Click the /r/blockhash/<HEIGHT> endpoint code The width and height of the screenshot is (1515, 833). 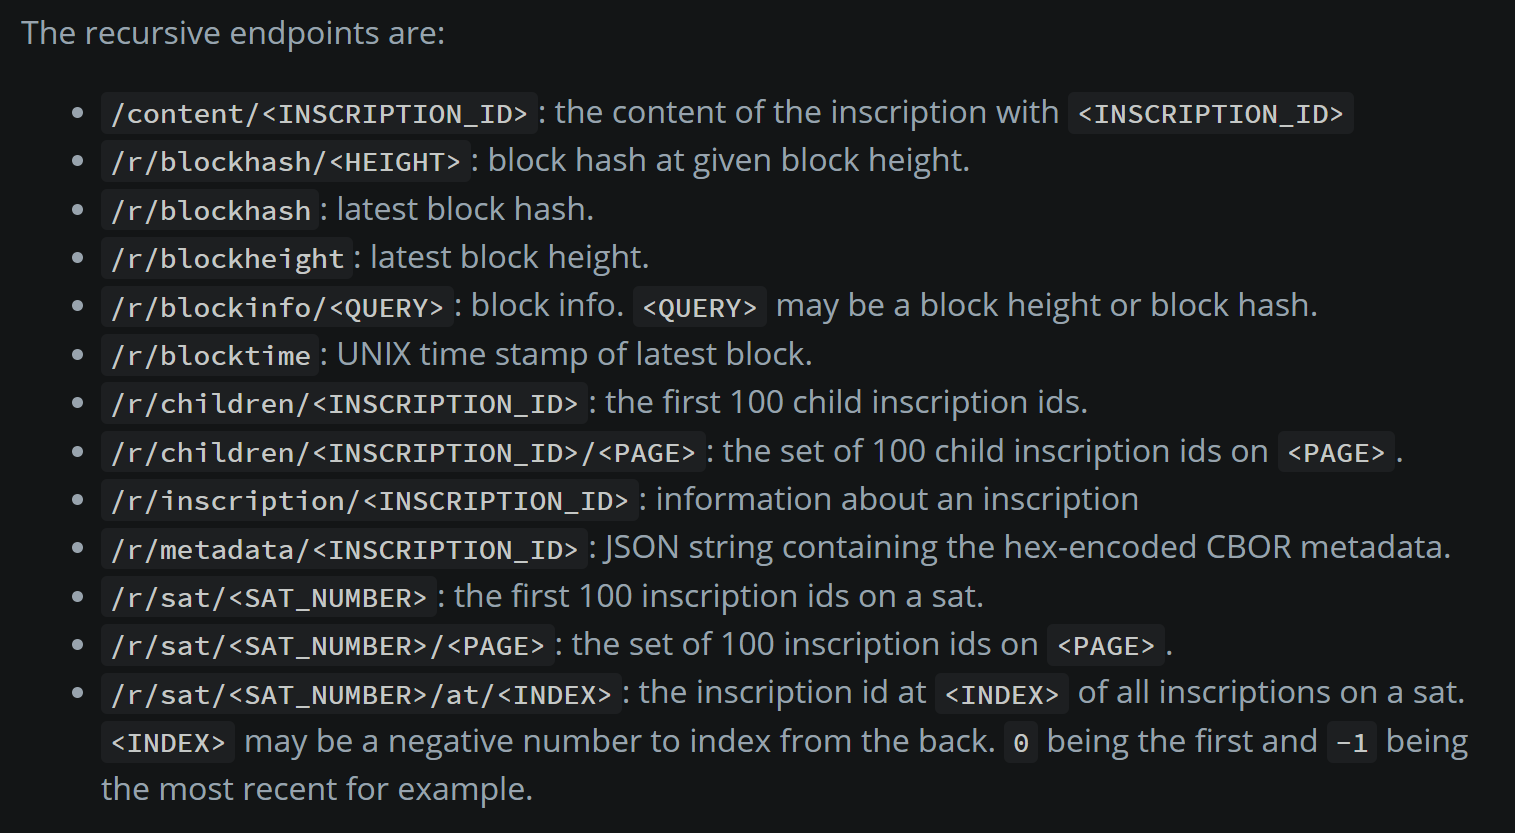285,162
